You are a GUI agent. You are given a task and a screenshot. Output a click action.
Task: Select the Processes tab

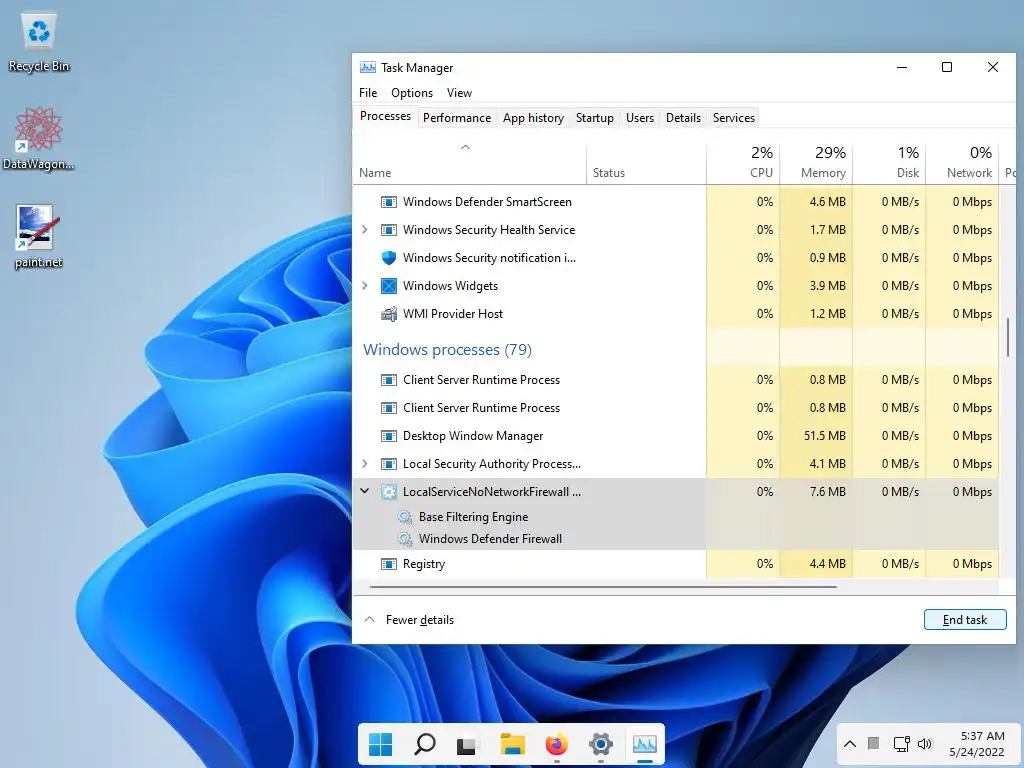tap(385, 116)
